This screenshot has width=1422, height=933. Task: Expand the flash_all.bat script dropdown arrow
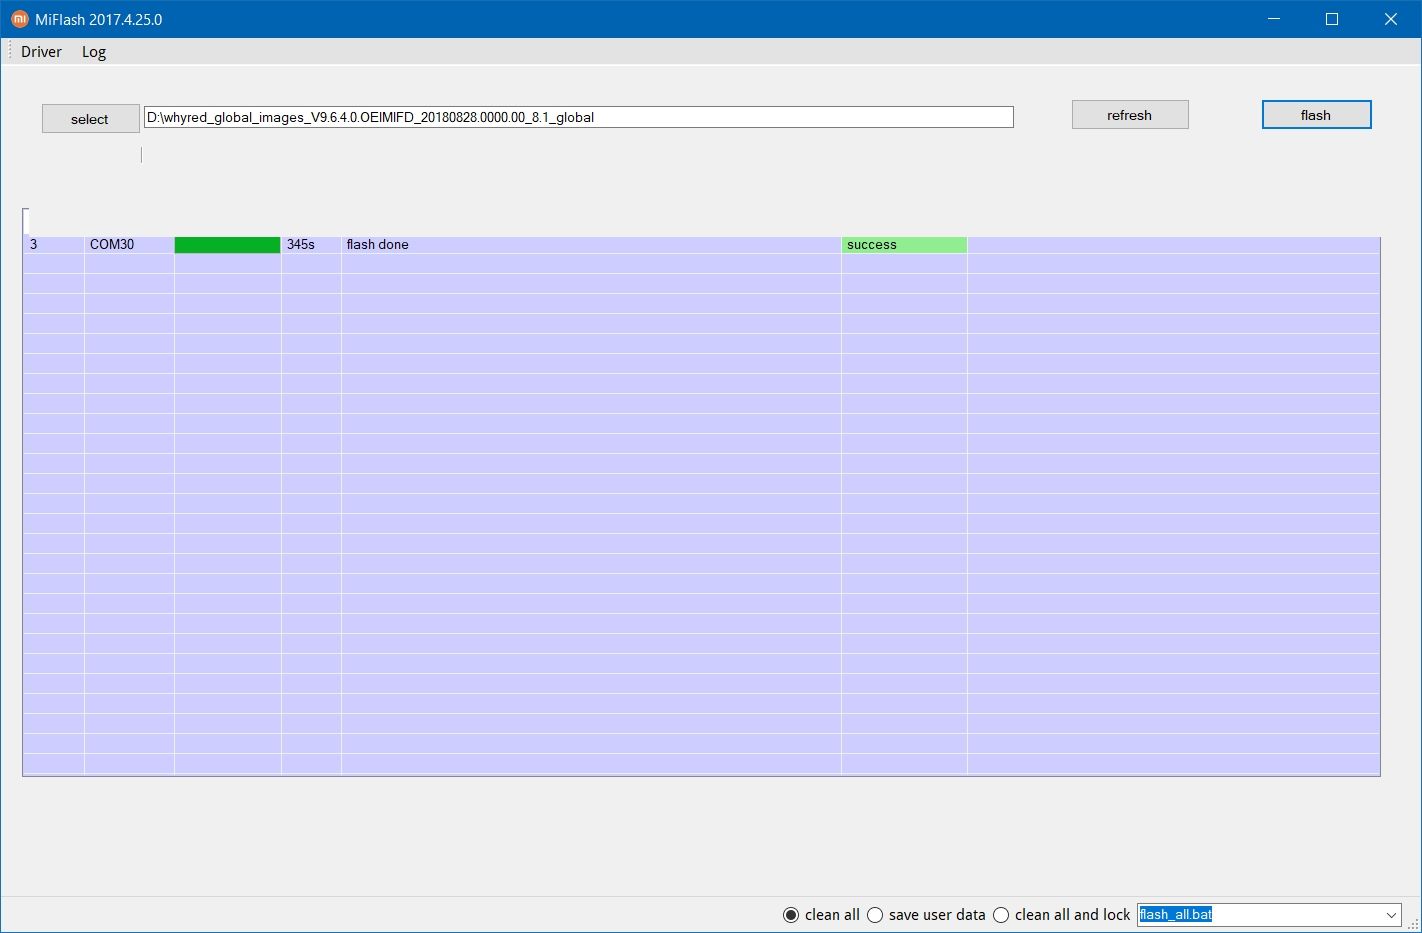[1391, 915]
